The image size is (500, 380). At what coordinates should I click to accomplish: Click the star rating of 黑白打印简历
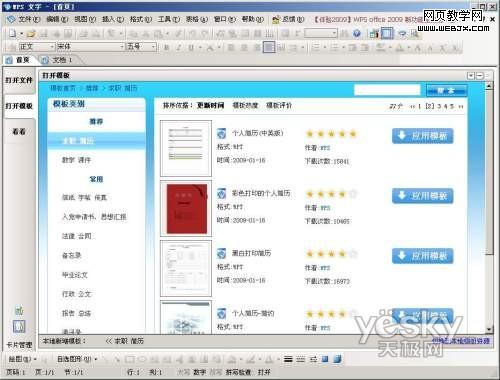click(x=331, y=254)
